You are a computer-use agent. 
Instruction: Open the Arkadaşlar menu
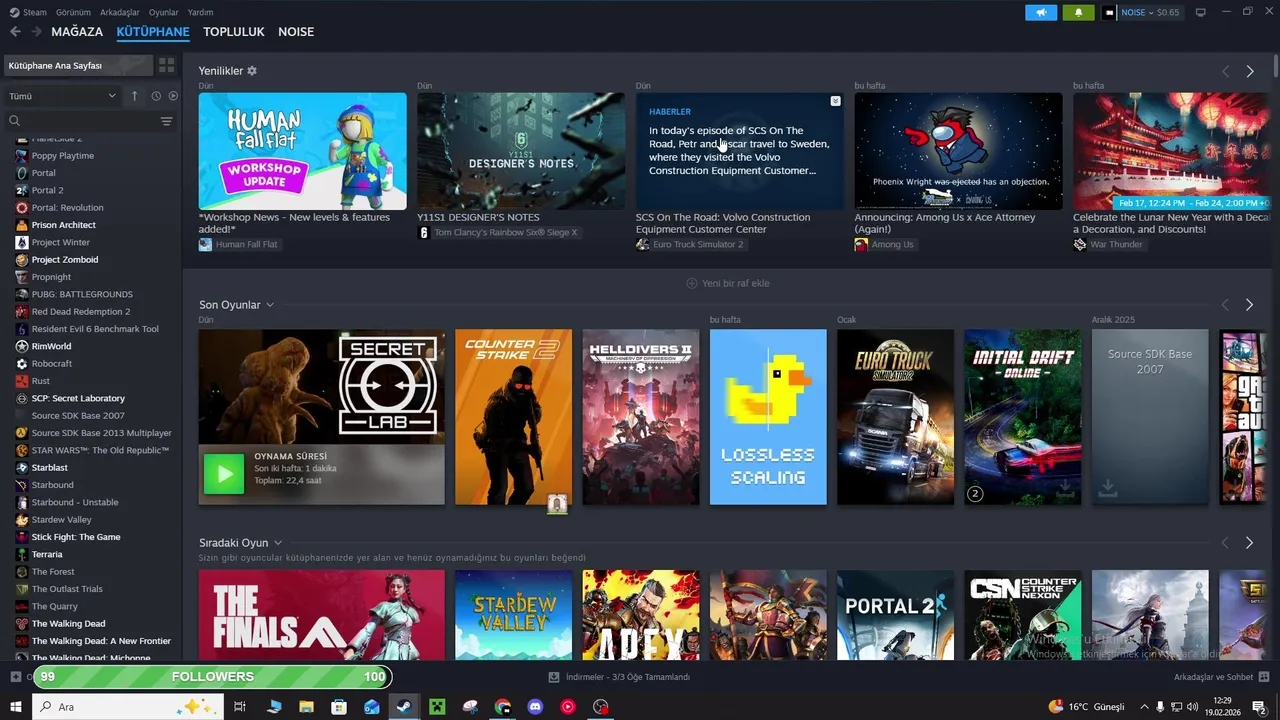[120, 12]
